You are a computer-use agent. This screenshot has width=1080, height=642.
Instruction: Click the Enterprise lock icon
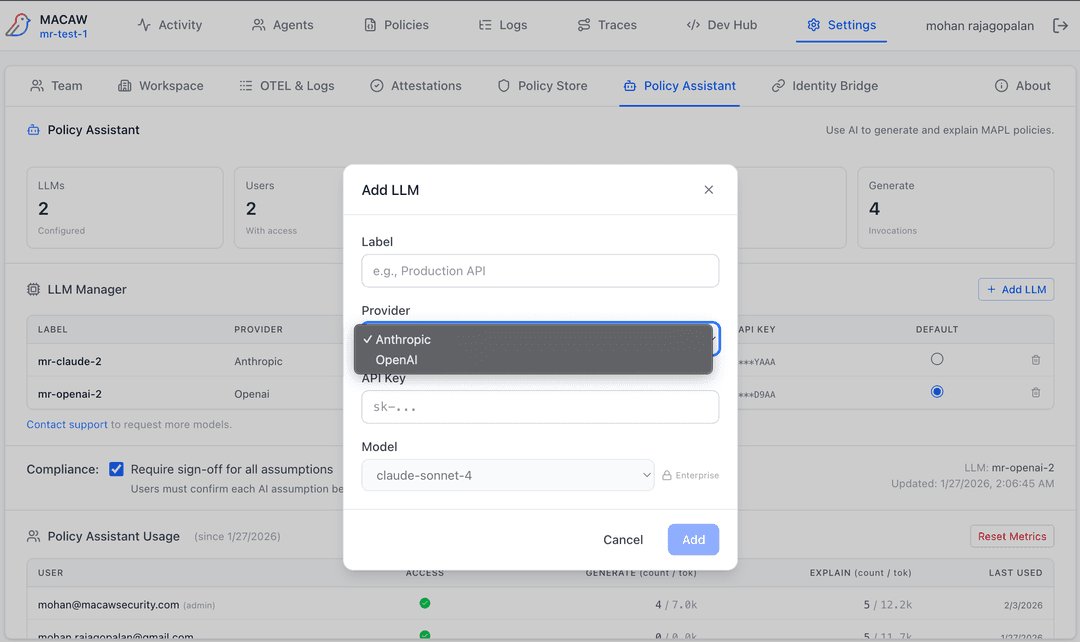(667, 476)
